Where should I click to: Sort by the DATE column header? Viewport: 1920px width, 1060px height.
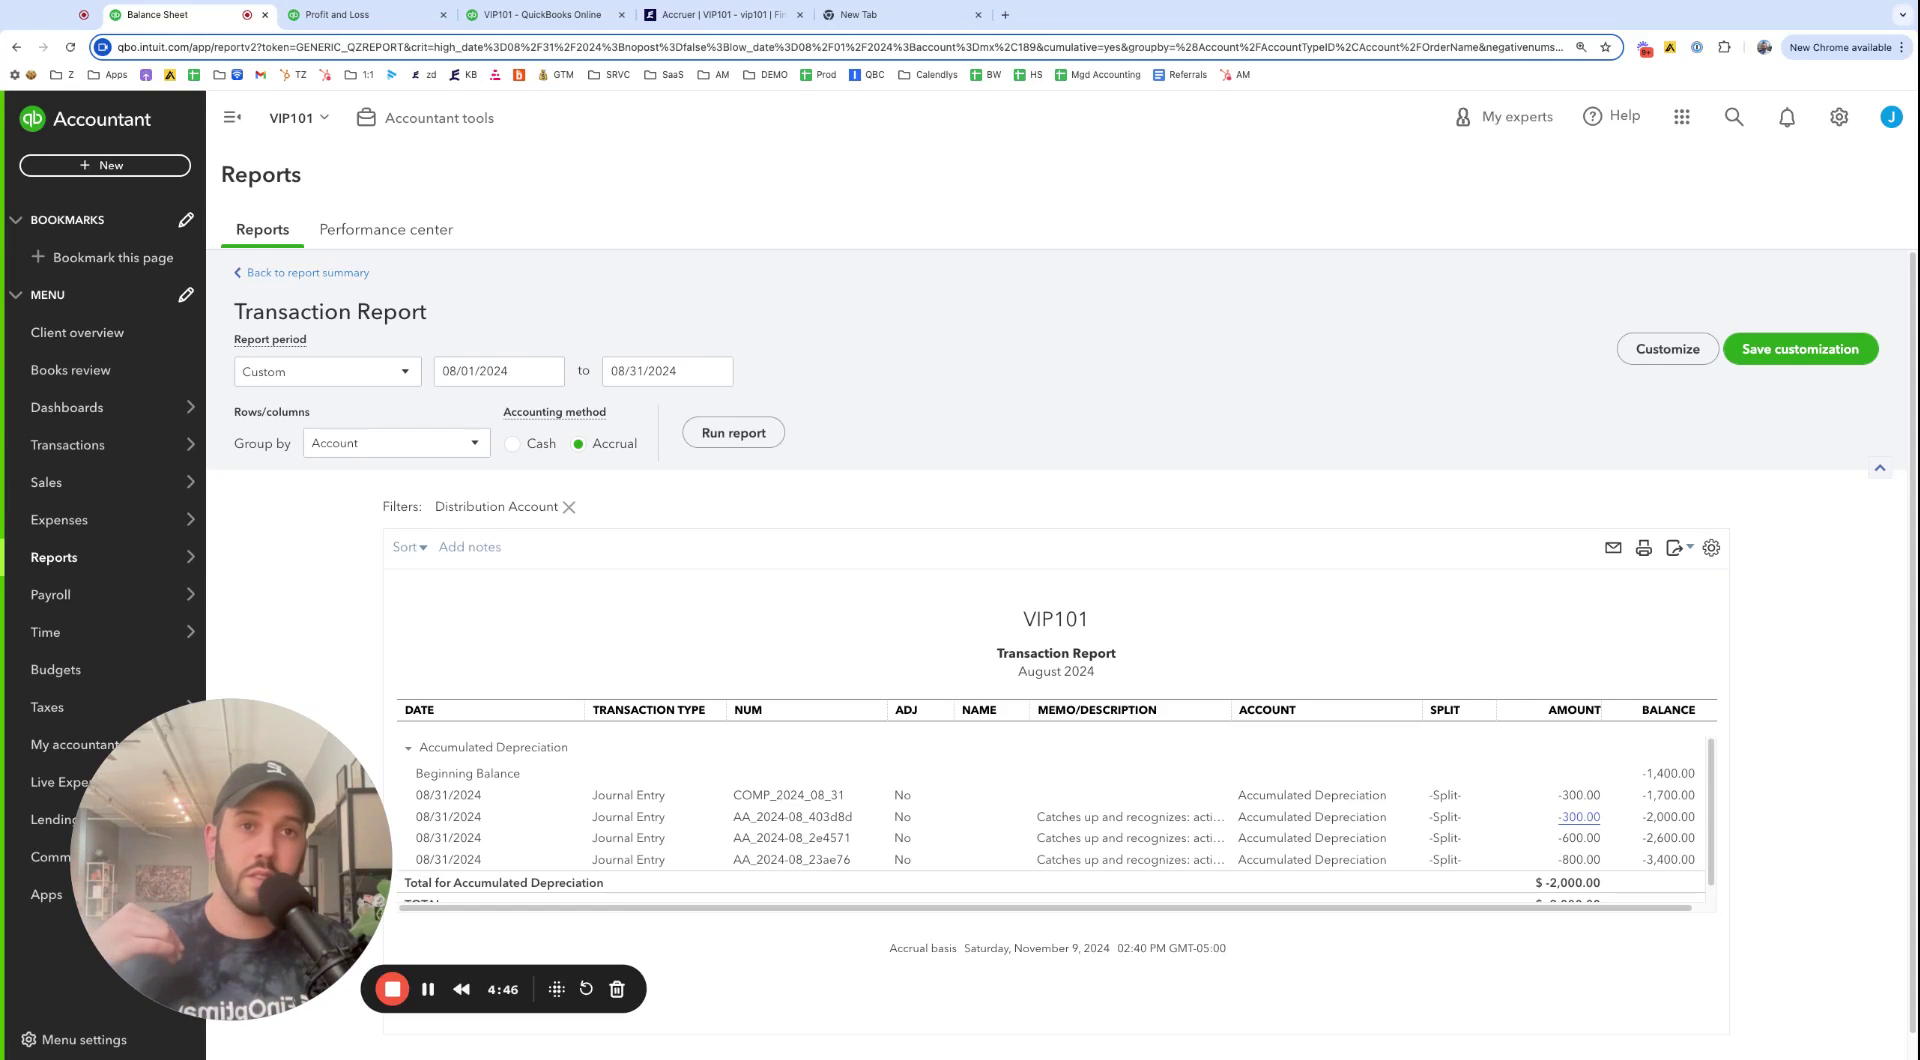tap(419, 710)
